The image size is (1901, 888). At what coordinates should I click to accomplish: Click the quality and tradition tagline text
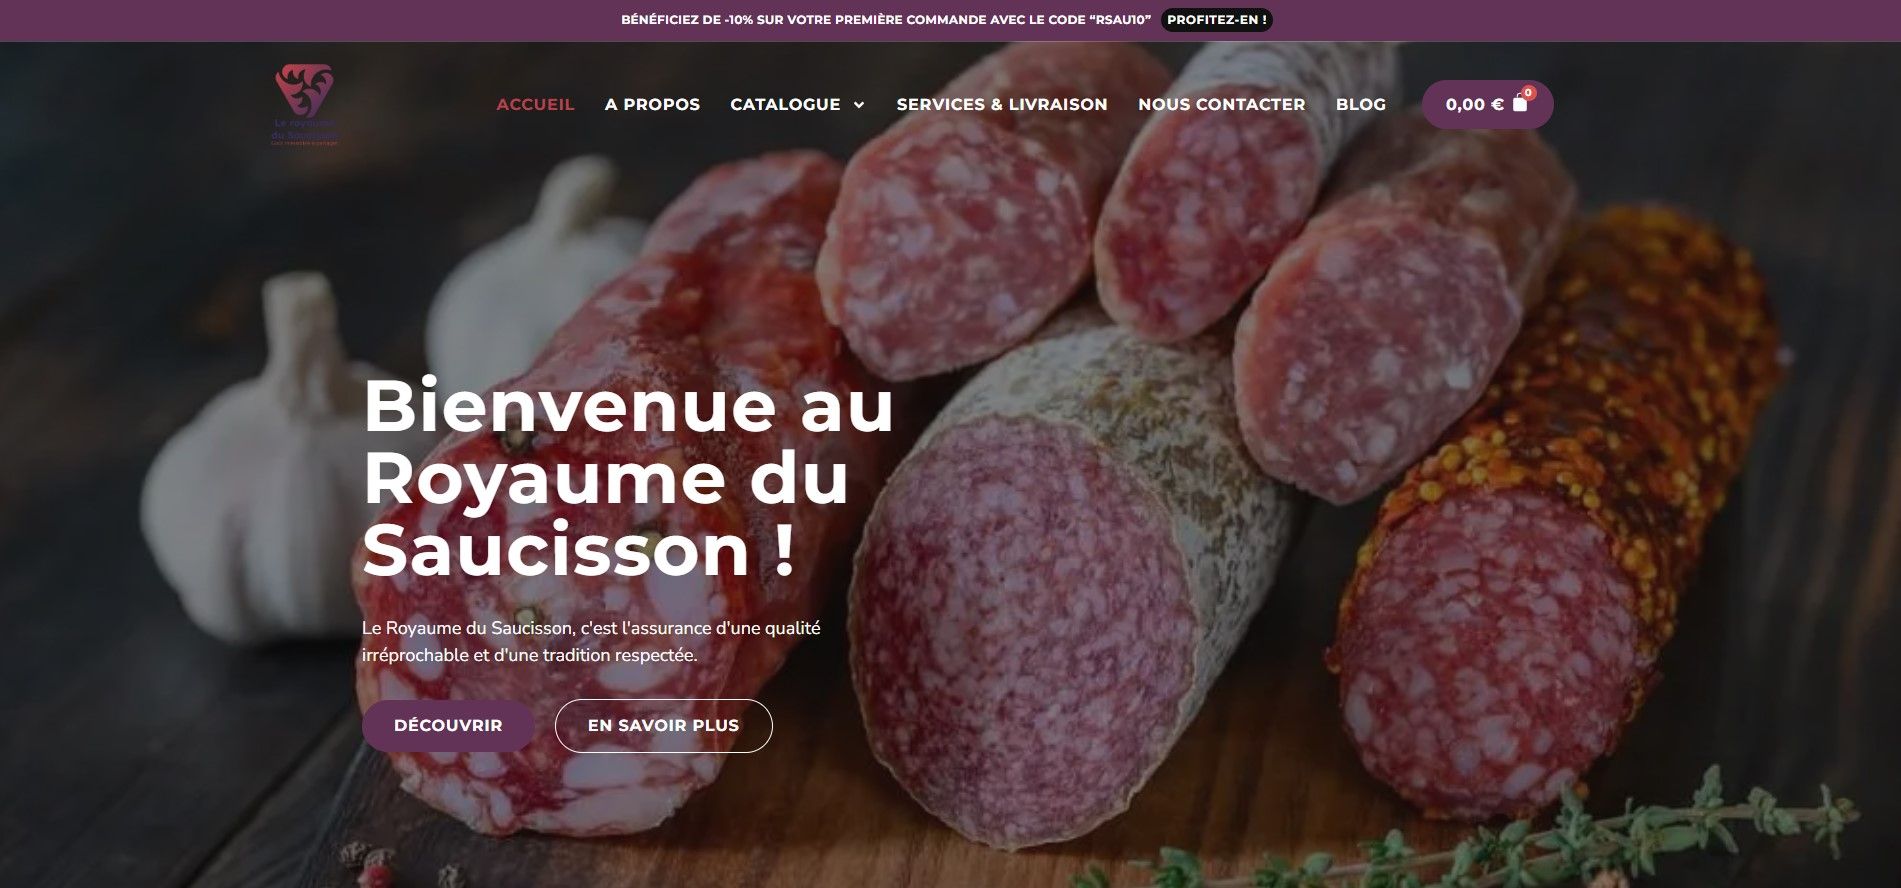point(591,642)
